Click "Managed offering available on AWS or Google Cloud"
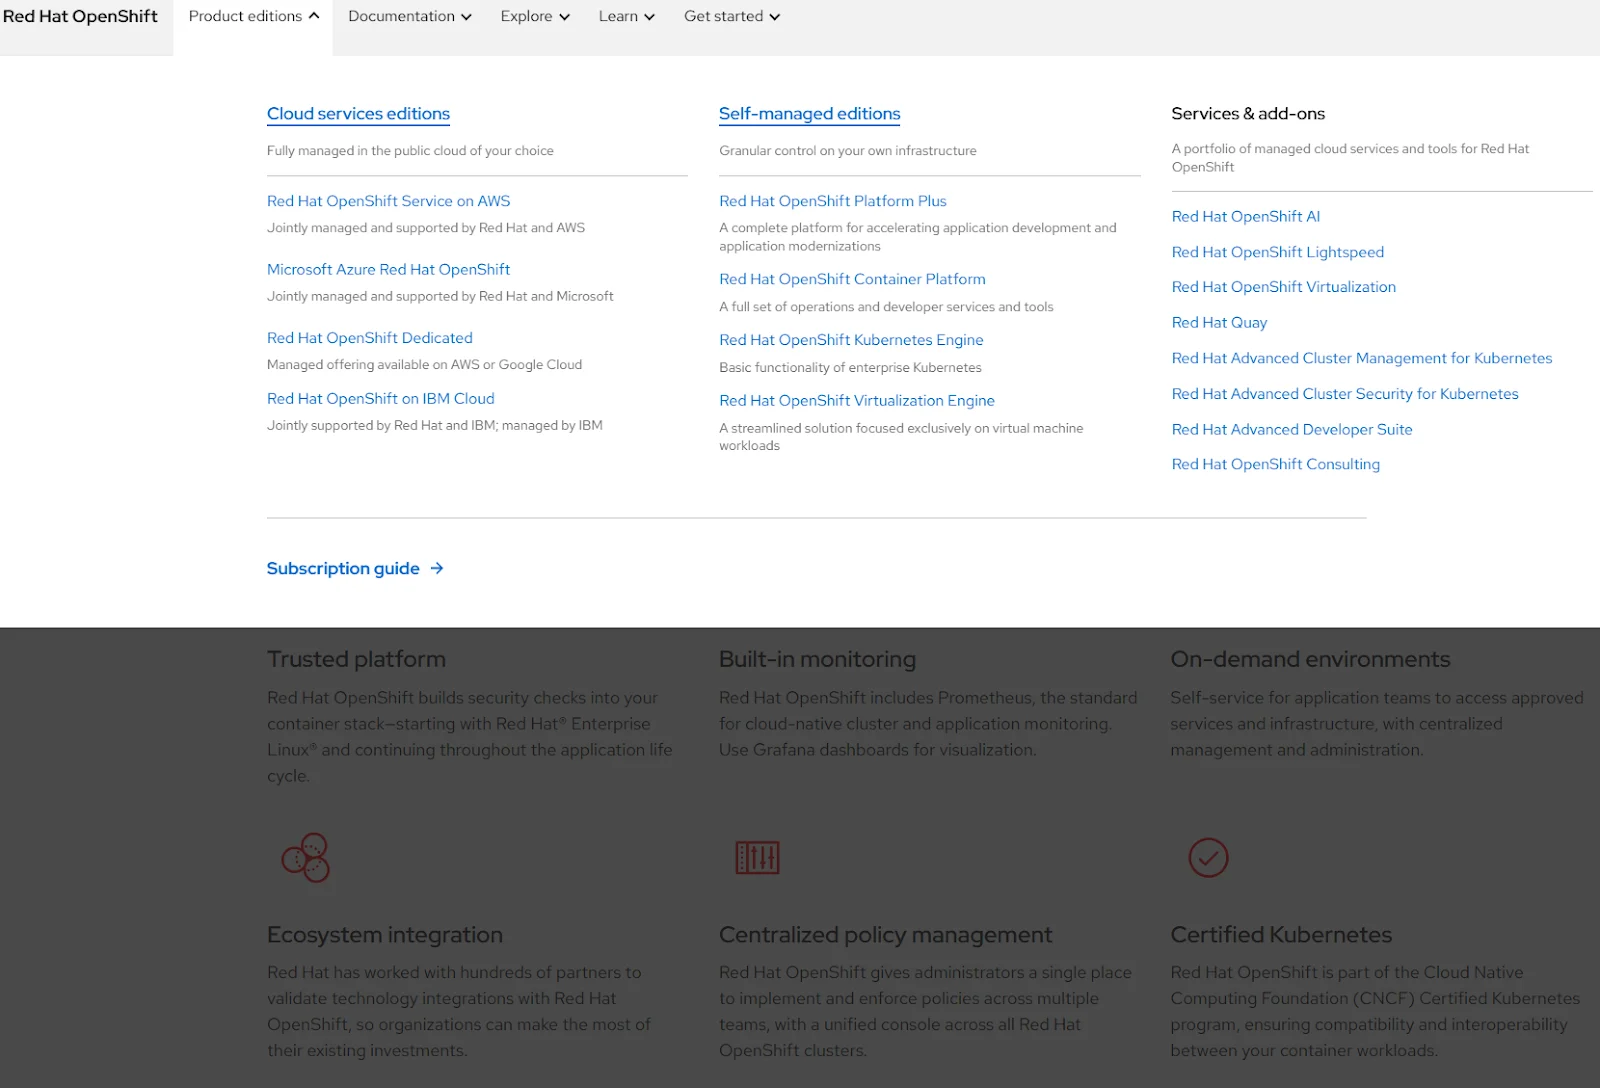Image resolution: width=1600 pixels, height=1088 pixels. tap(424, 365)
